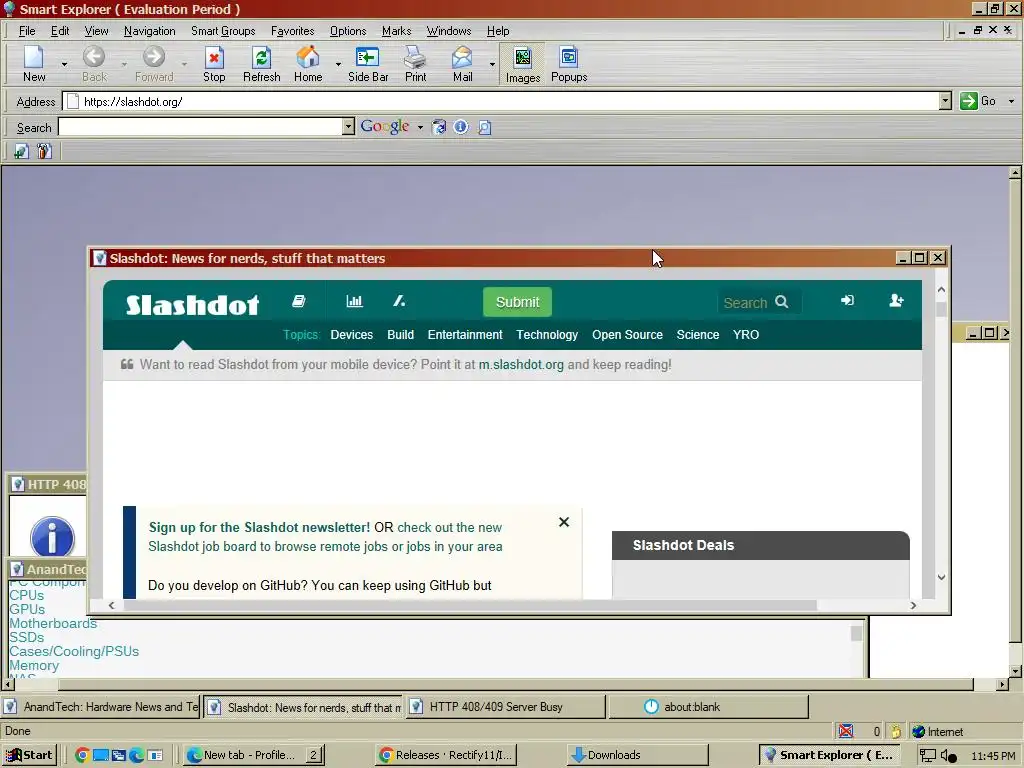Click the Motherboards link in the AnandTech window
The height and width of the screenshot is (768, 1024).
[x=53, y=623]
